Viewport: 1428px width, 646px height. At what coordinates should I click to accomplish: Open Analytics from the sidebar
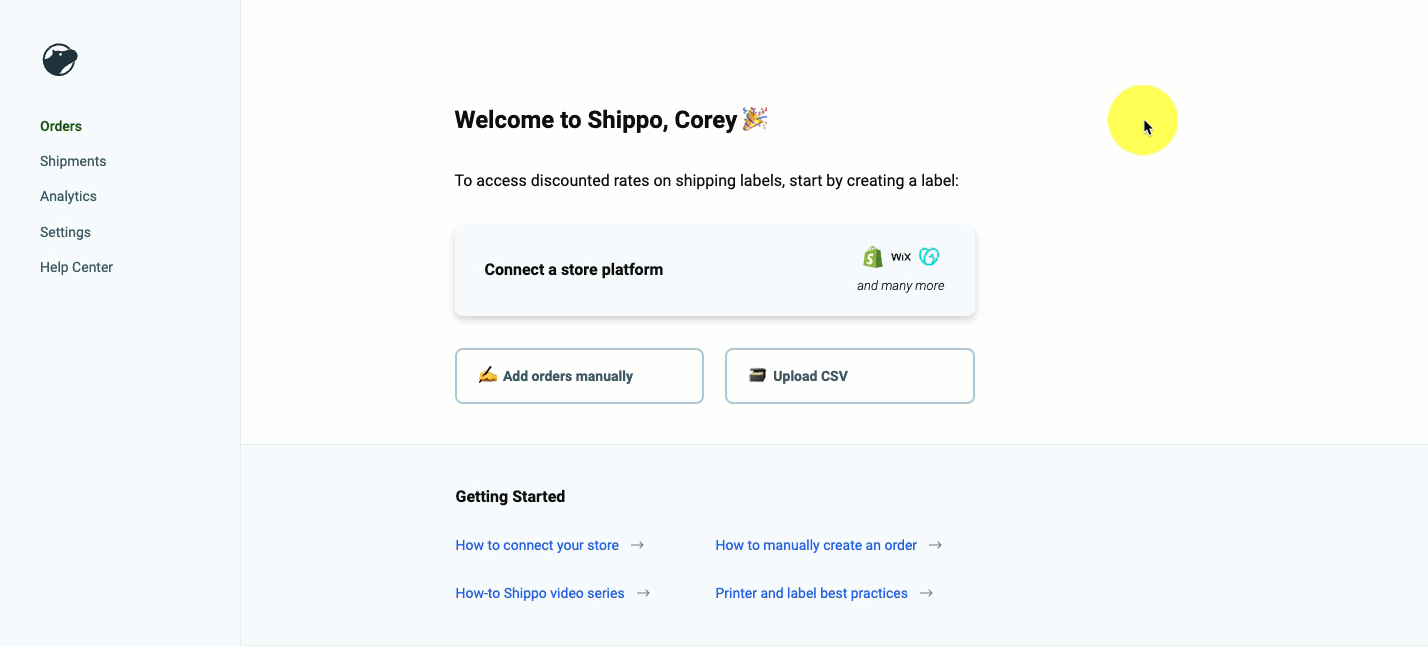click(68, 196)
